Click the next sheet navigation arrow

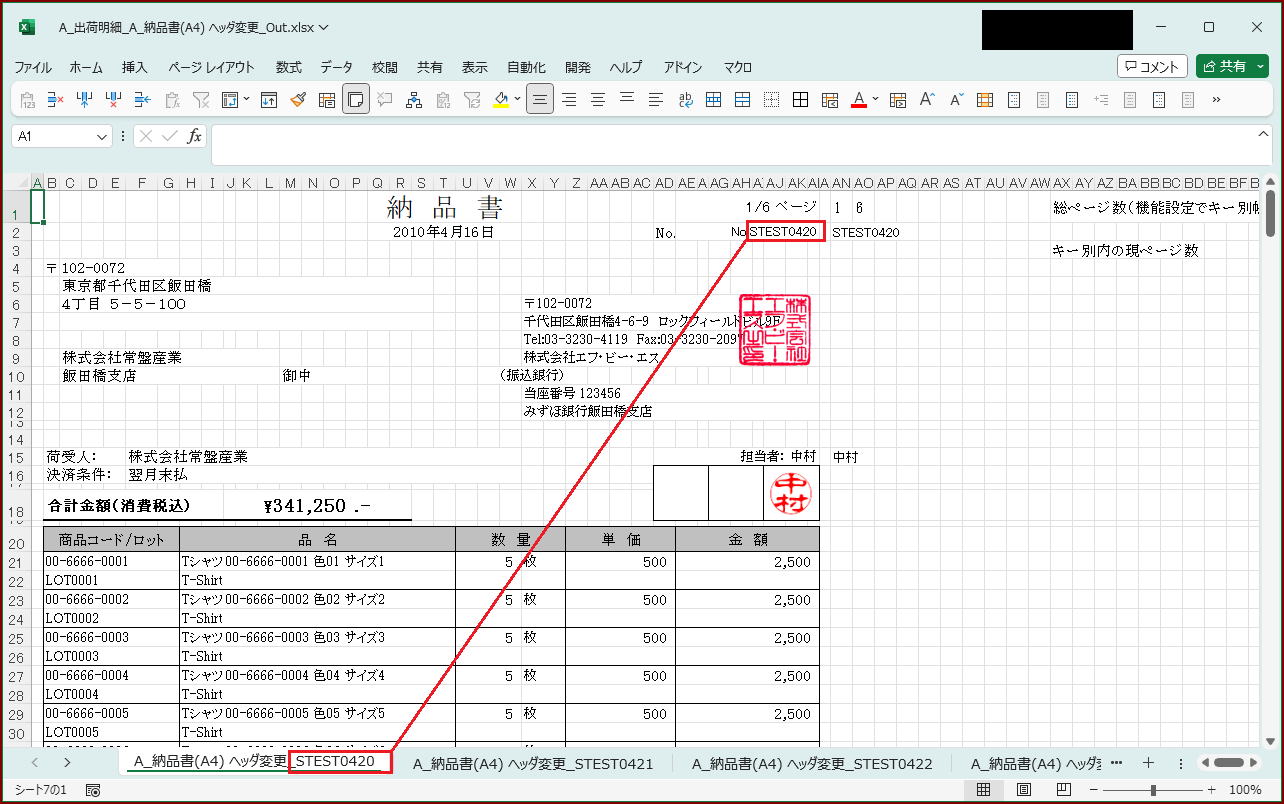[66, 763]
